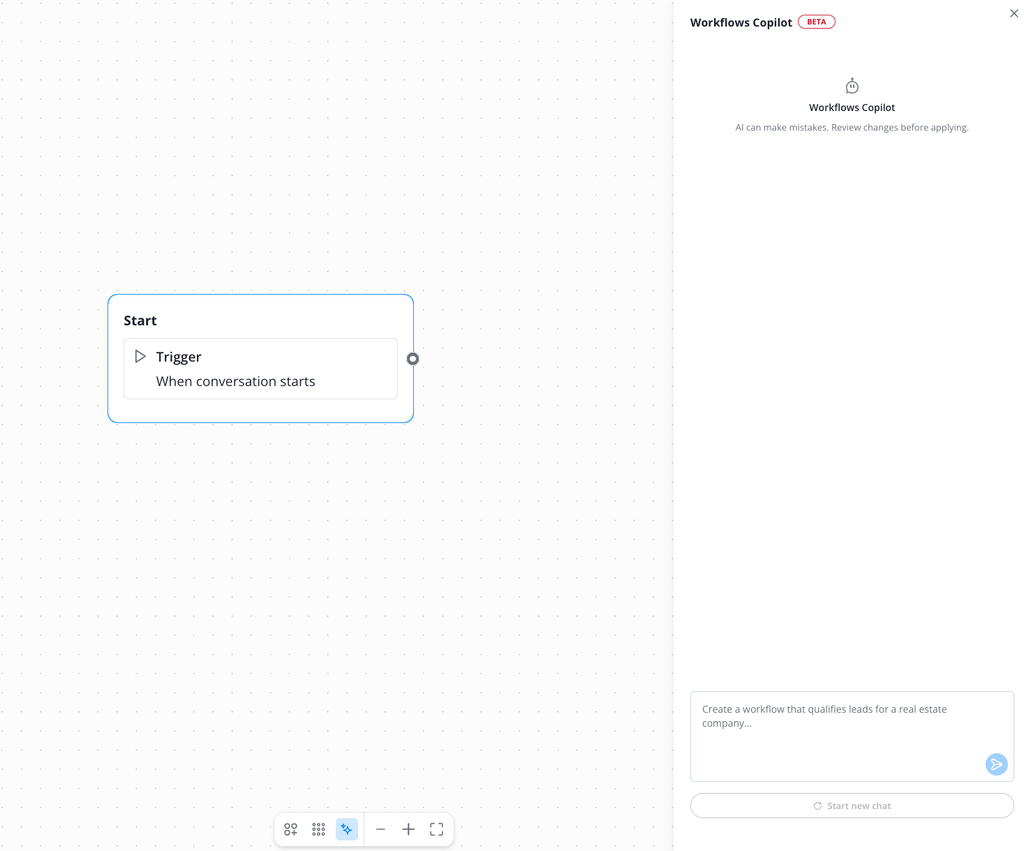Click the AI can make mistakes notice
This screenshot has width=1024, height=851.
852,127
